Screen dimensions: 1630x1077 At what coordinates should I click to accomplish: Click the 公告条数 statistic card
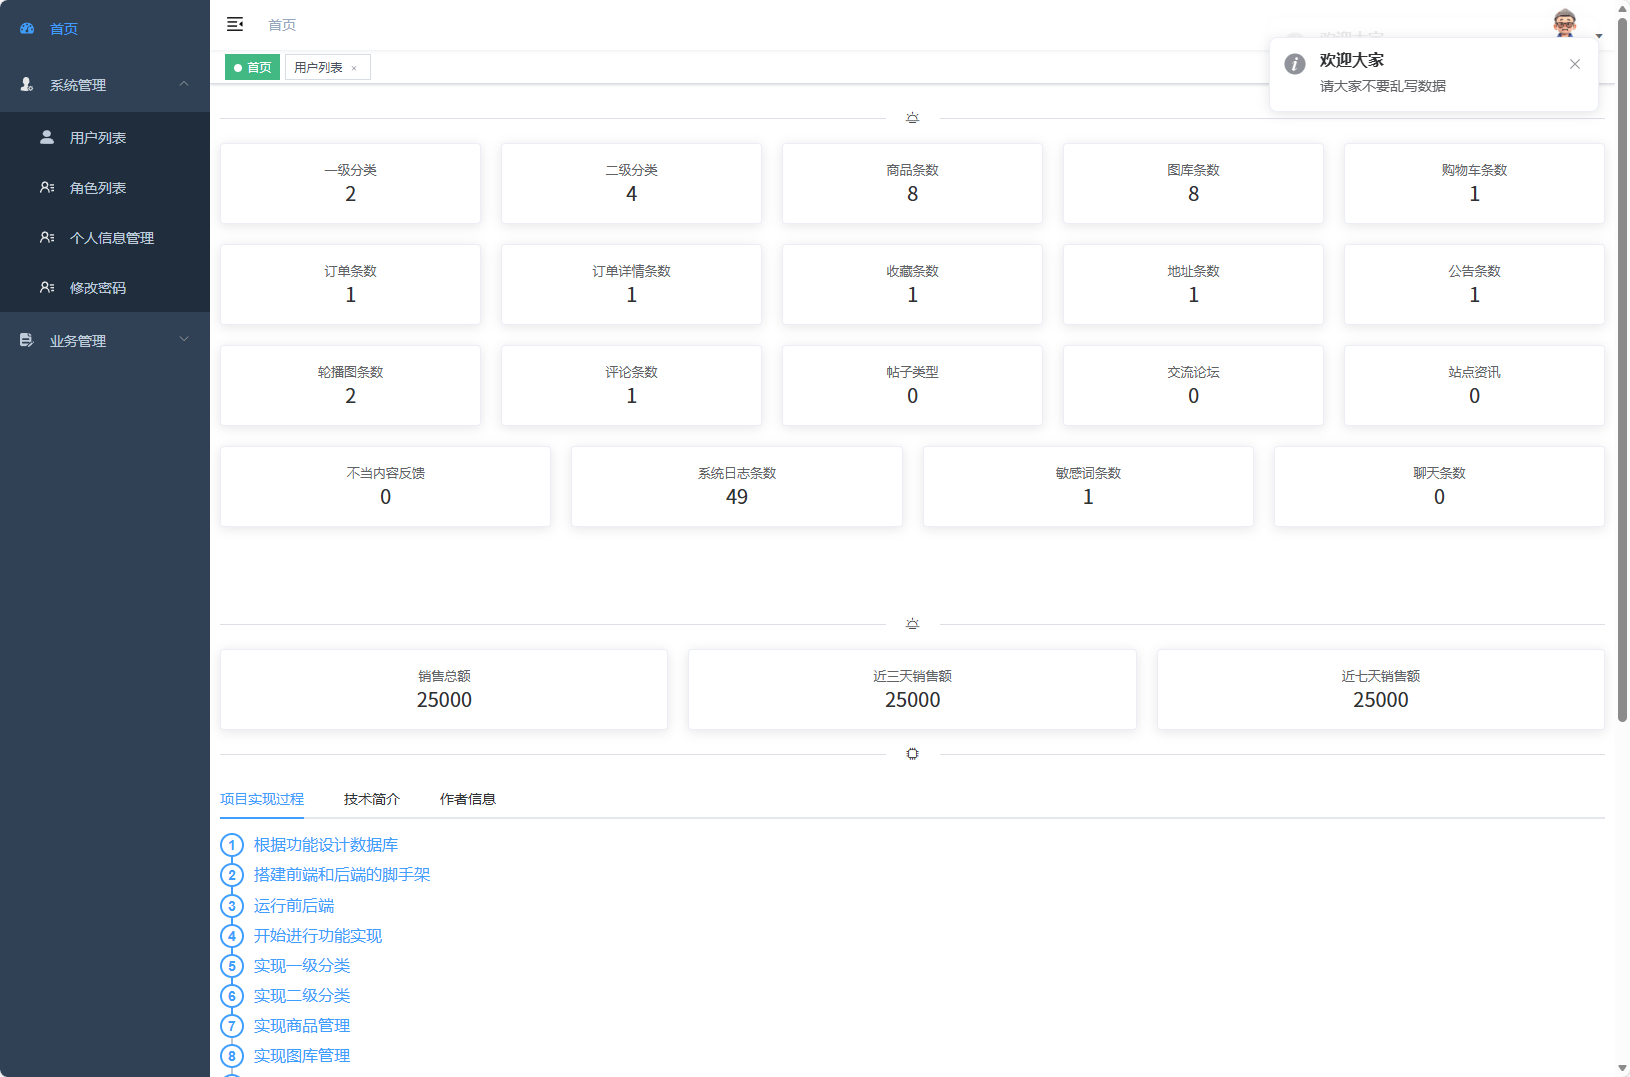(1474, 284)
